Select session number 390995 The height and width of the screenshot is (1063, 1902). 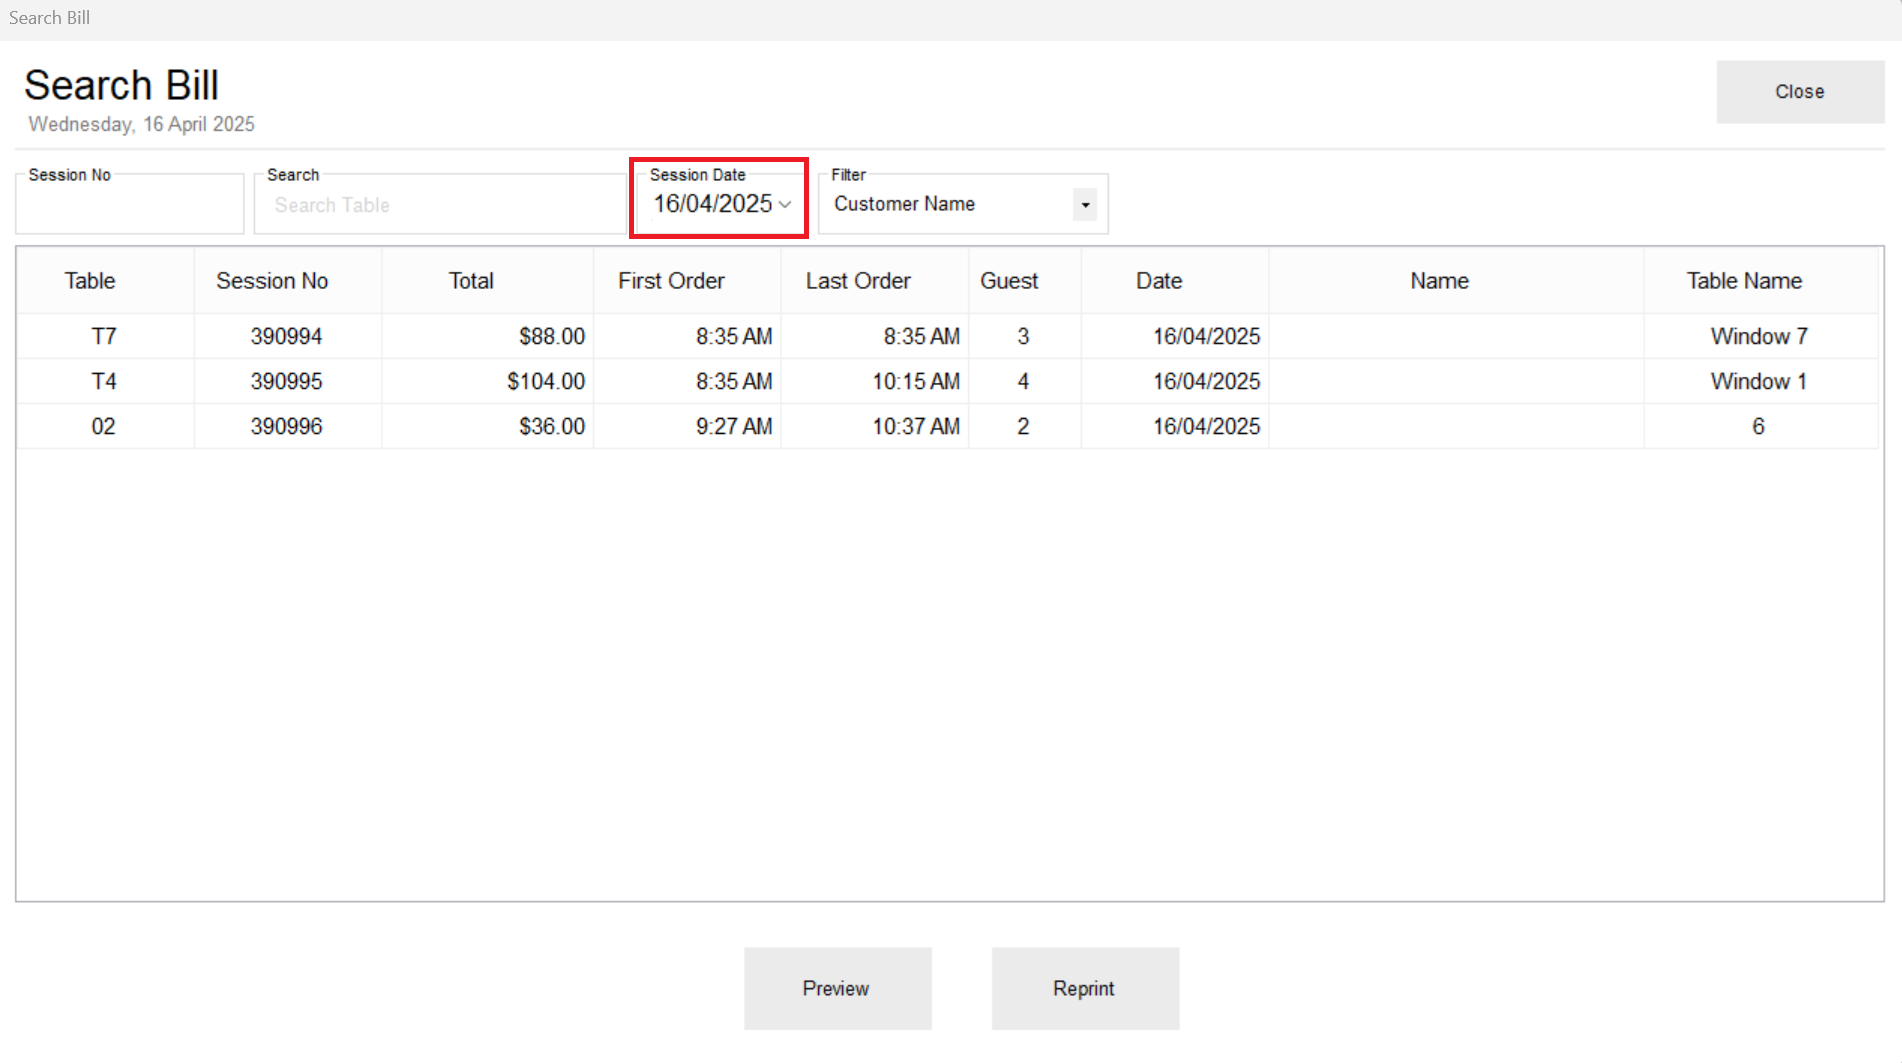(287, 381)
